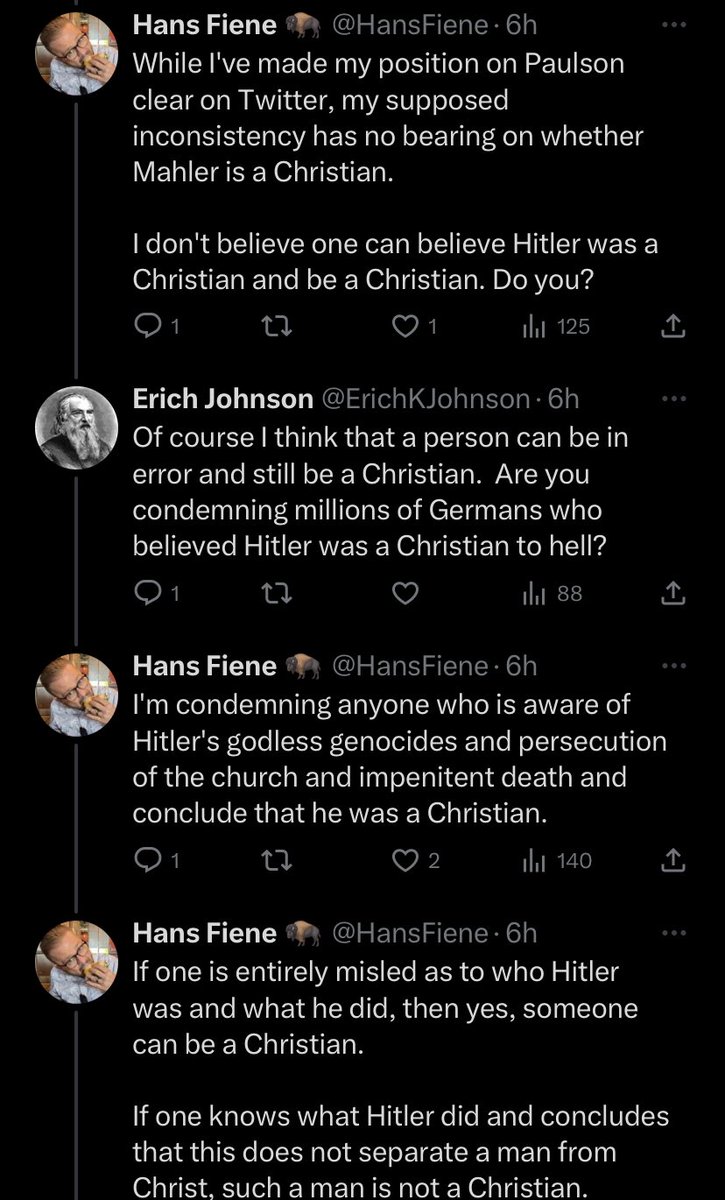View analytics showing 88 views
The width and height of the screenshot is (725, 1200).
pos(531,594)
